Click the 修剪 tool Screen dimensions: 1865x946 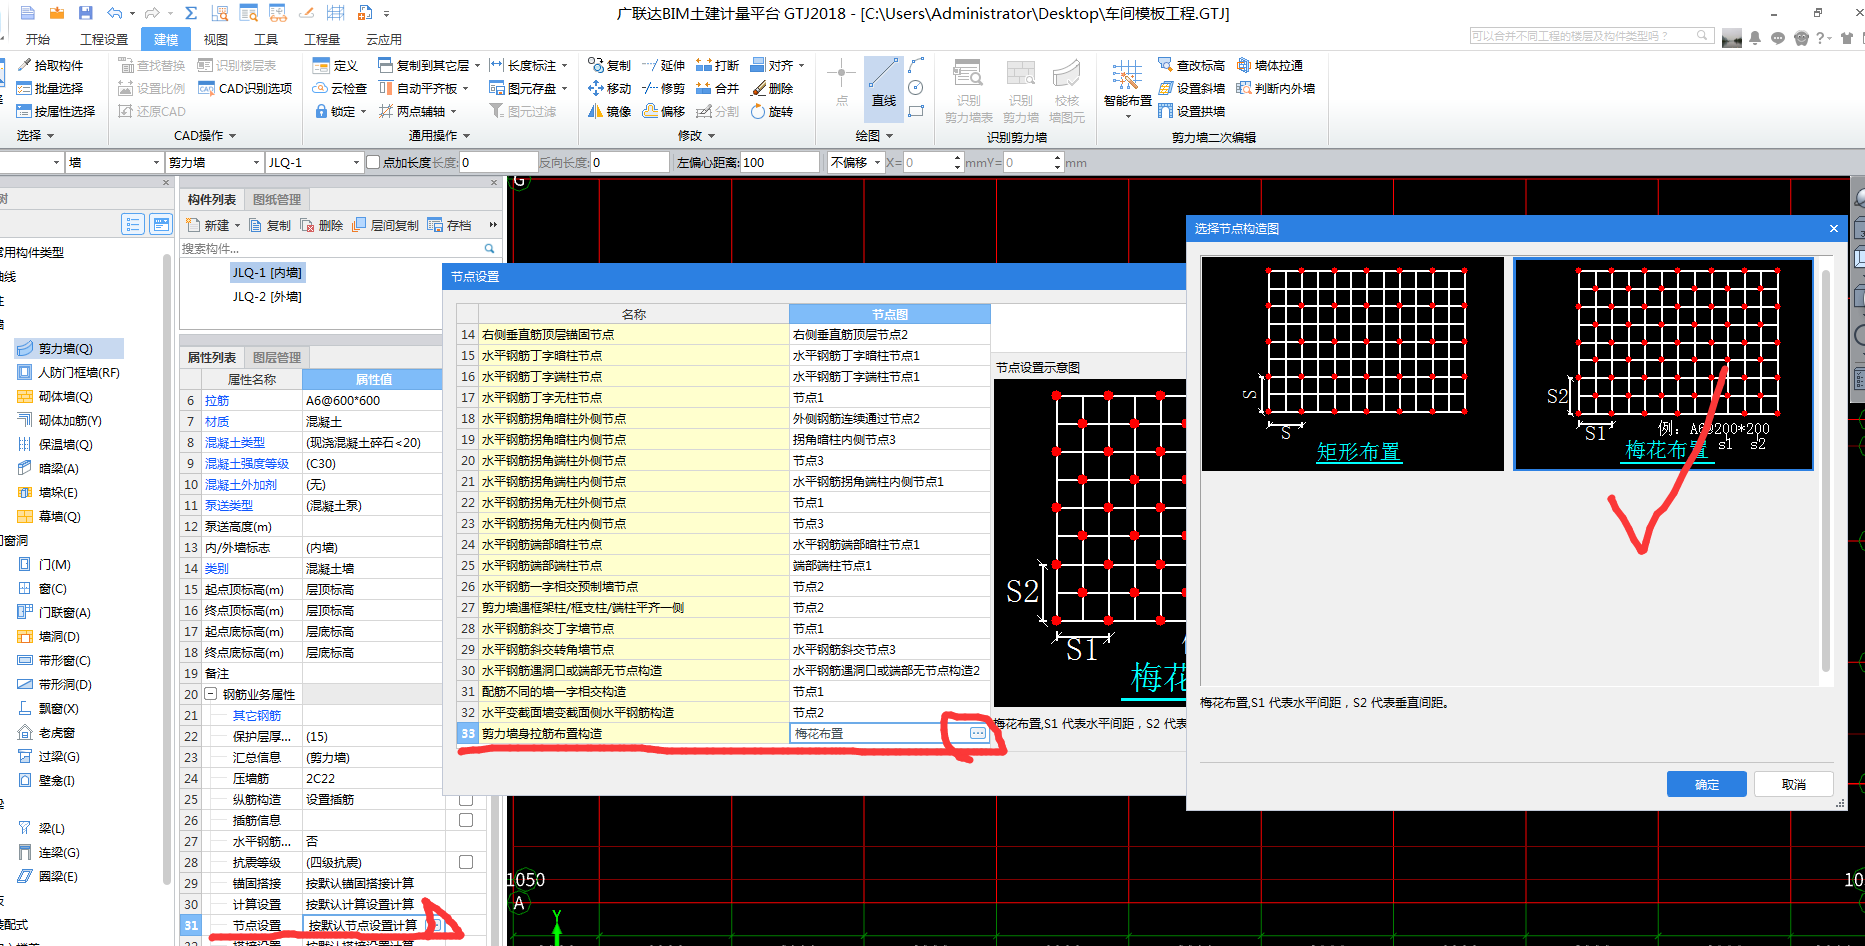663,88
